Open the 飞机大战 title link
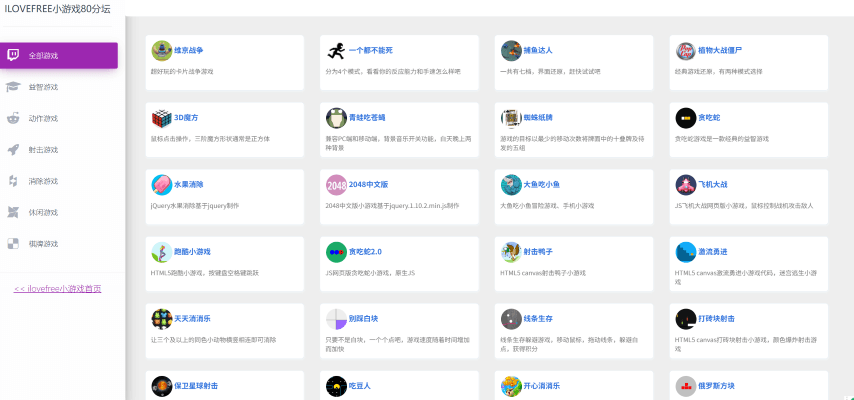854x400 pixels. coord(713,185)
